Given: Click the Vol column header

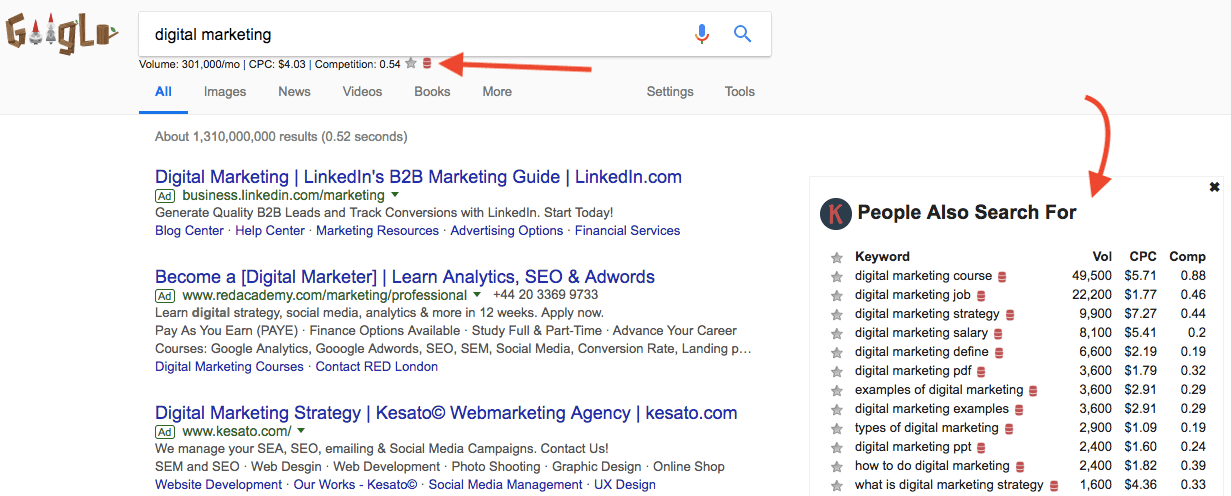Looking at the screenshot, I should click(1102, 257).
